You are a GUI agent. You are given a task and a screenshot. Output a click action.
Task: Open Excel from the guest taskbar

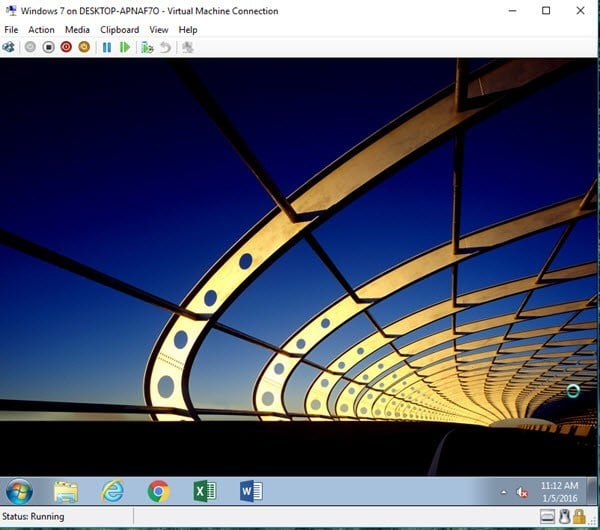click(204, 491)
